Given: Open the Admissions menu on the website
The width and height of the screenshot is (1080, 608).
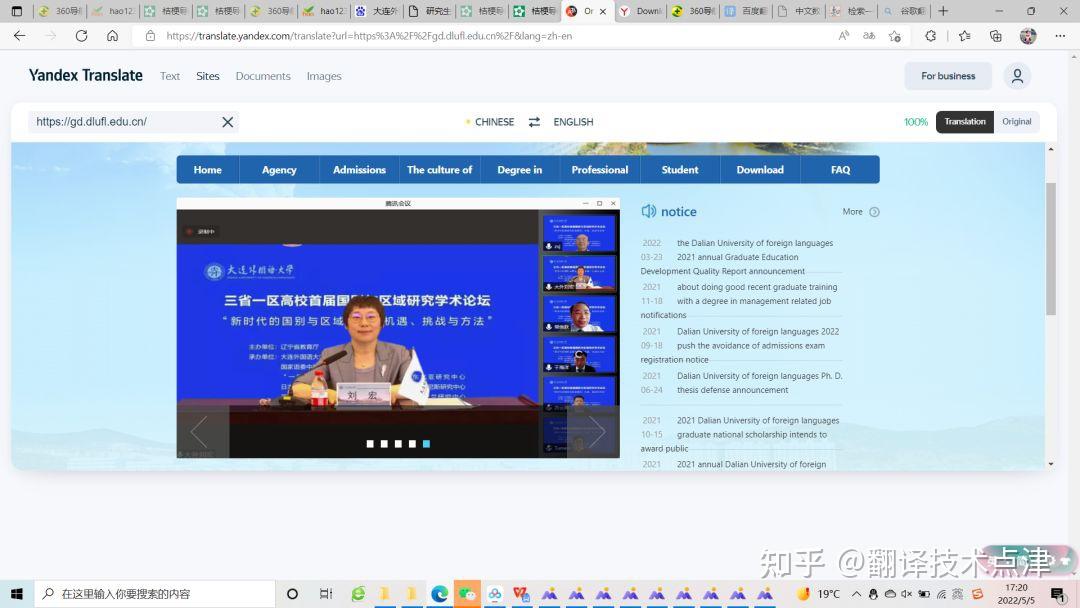Looking at the screenshot, I should point(359,169).
